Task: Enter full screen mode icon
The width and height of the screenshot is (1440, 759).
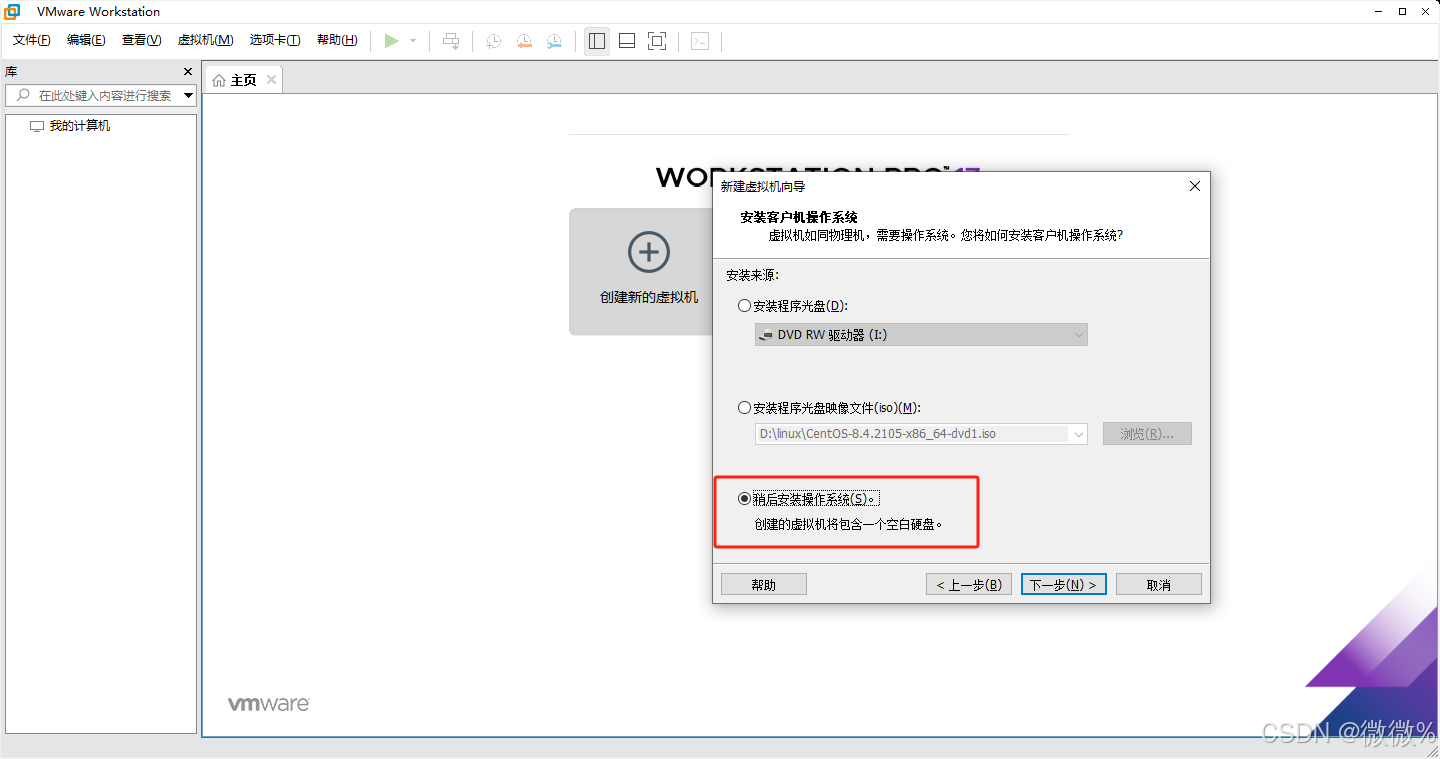Action: pos(657,41)
